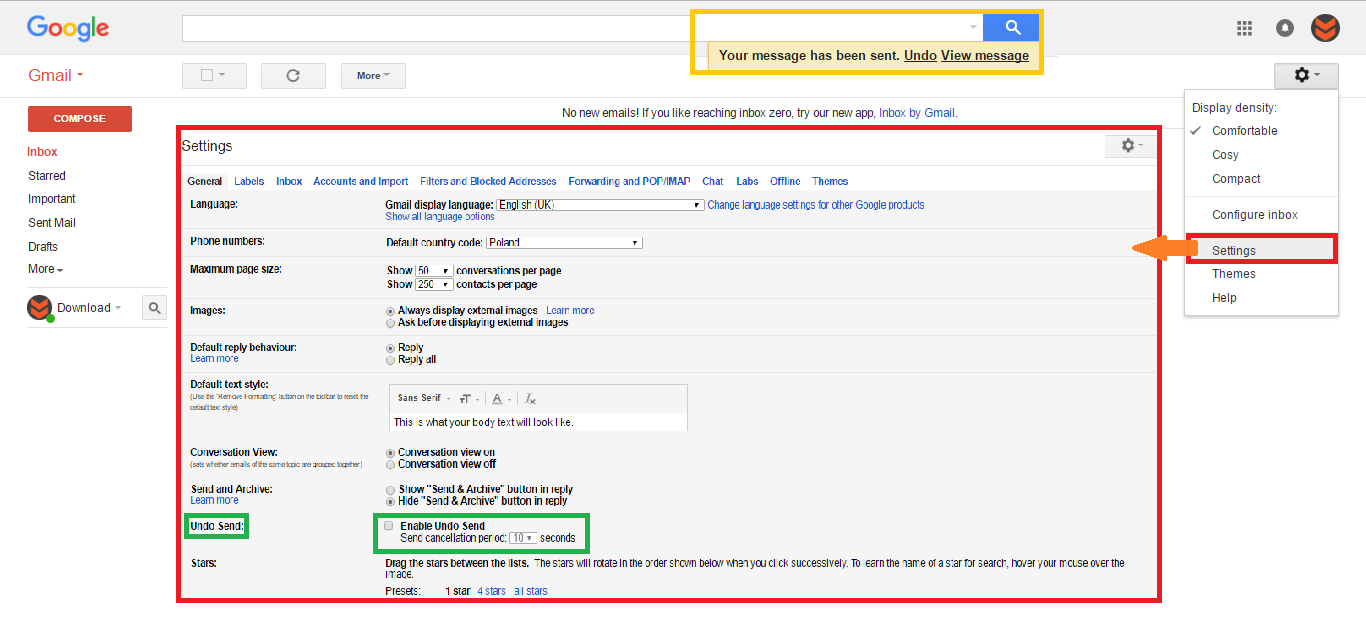Switch to the Themes tab
1366x626 pixels.
830,181
